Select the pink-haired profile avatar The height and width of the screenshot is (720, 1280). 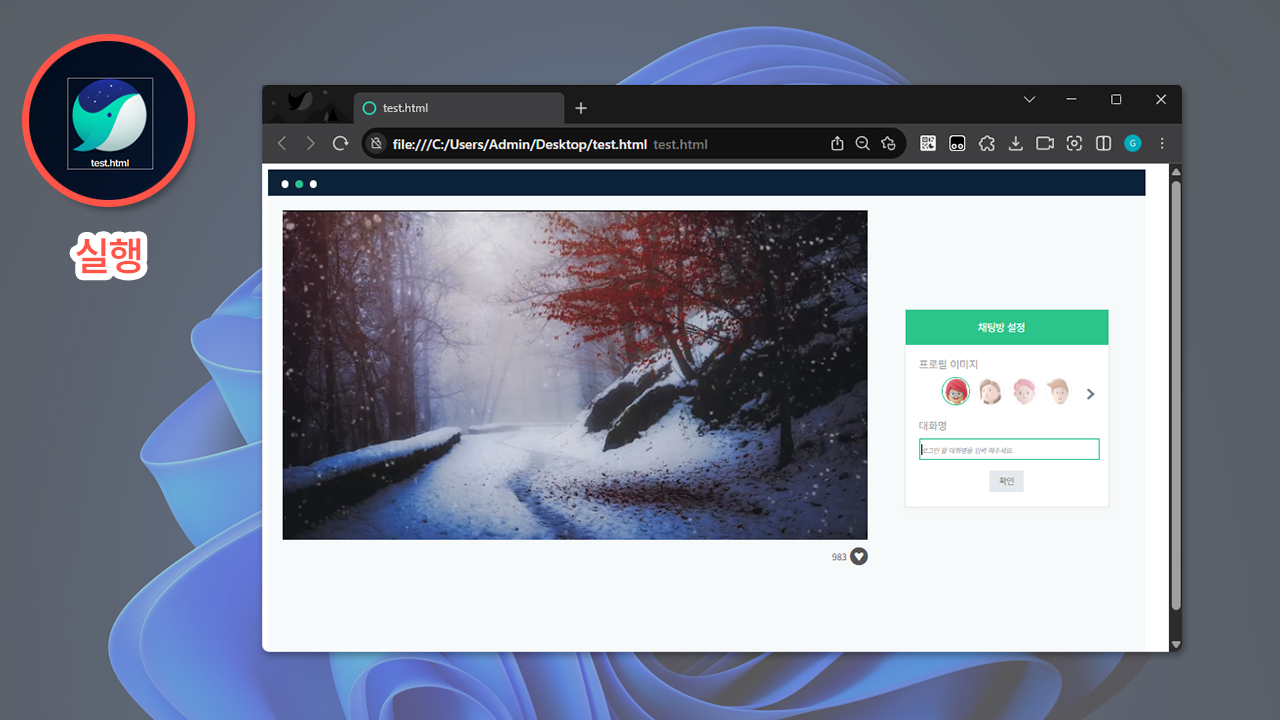(x=1024, y=392)
